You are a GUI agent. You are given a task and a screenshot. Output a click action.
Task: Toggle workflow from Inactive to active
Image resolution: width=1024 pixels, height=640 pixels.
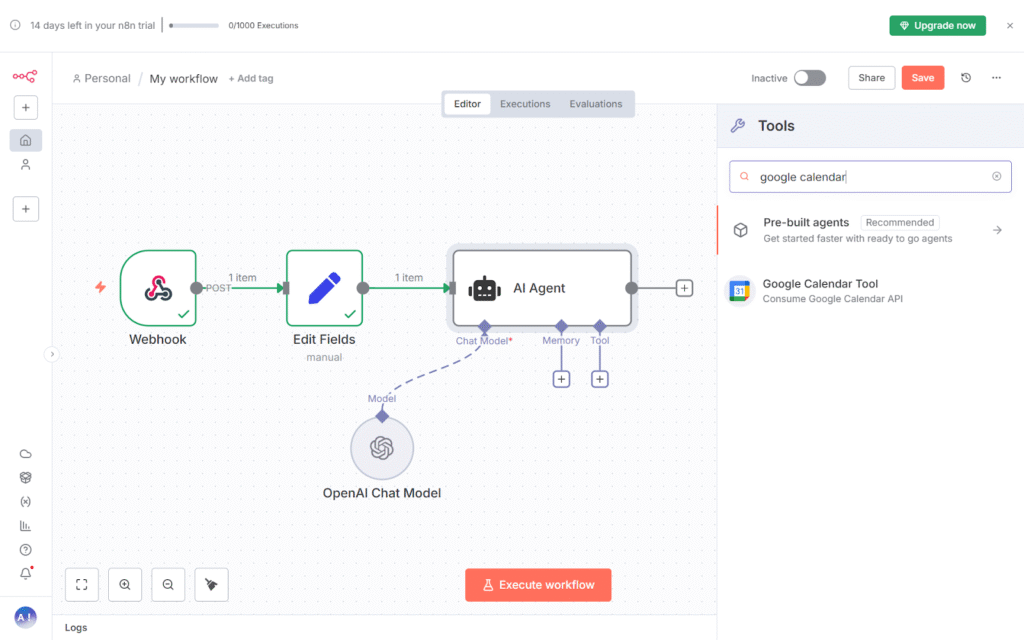click(x=809, y=78)
